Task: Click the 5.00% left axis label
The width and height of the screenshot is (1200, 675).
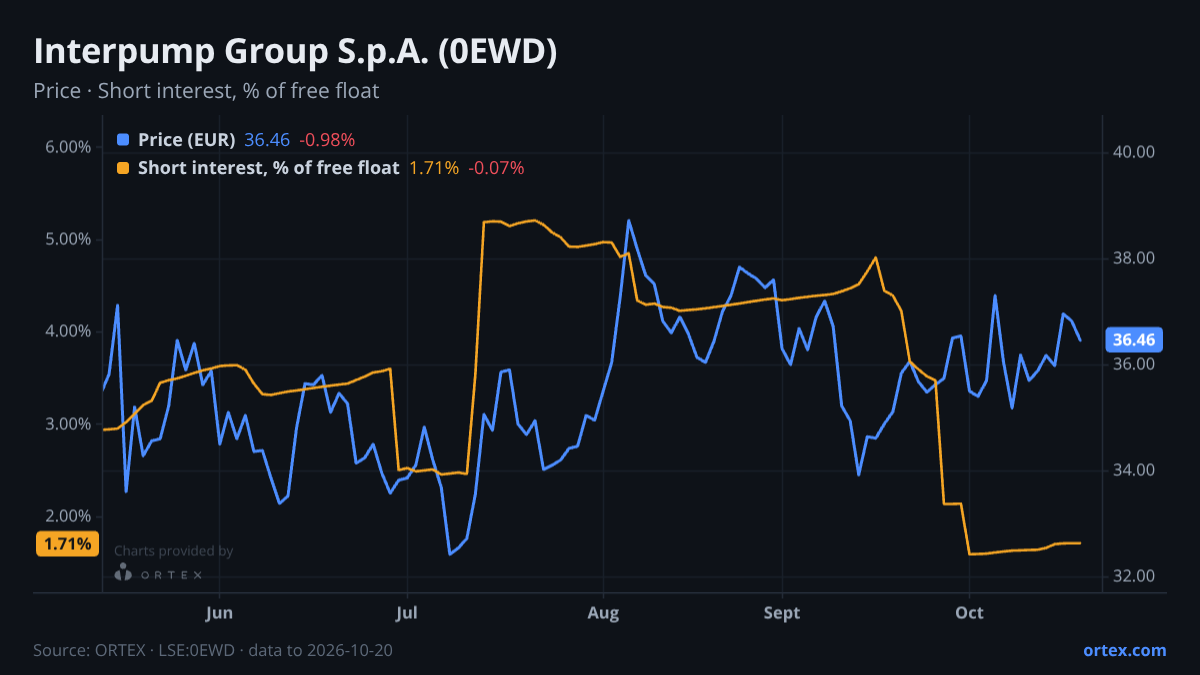Action: [68, 239]
